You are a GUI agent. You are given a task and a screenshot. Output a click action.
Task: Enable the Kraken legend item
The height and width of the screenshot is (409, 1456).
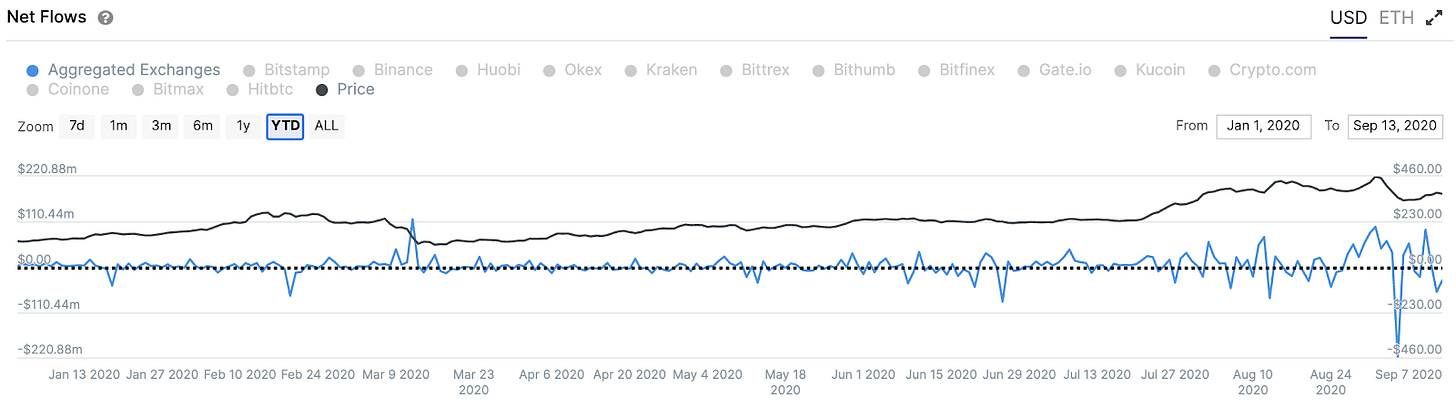click(x=671, y=70)
